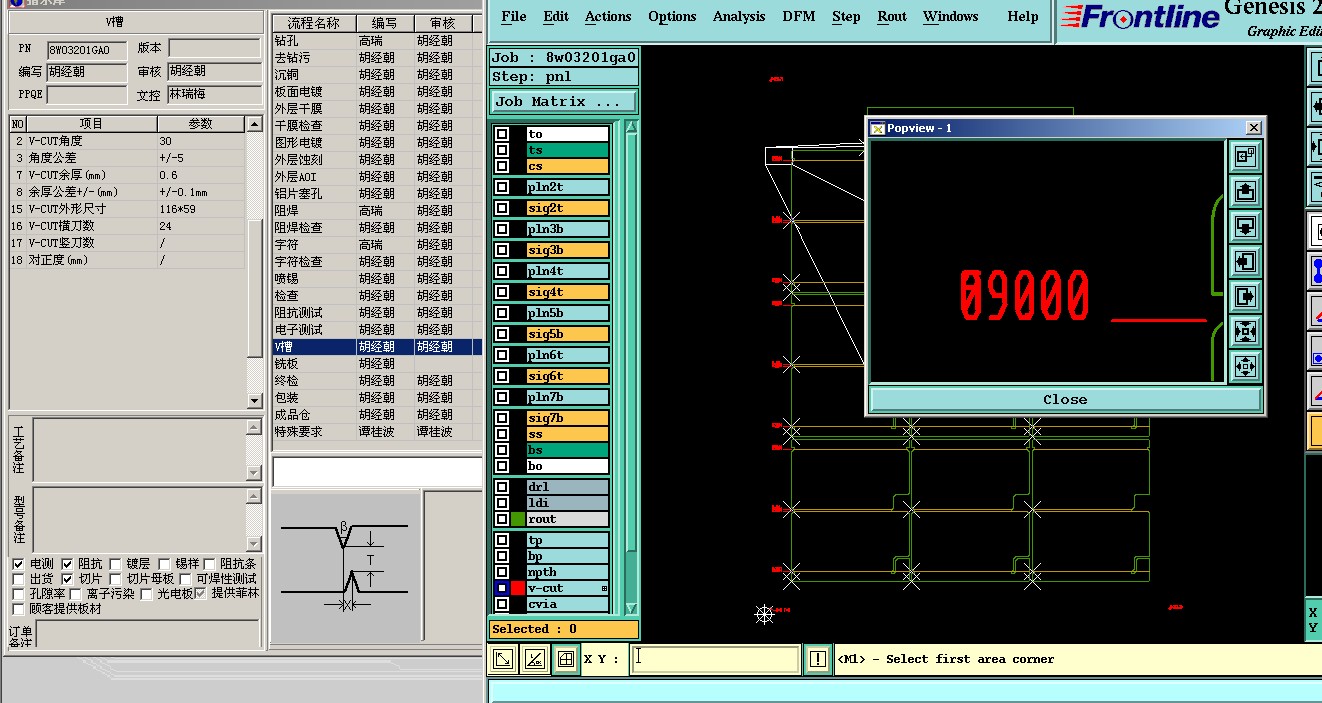Click the pan up icon in Popview
This screenshot has width=1322, height=703.
(1245, 191)
